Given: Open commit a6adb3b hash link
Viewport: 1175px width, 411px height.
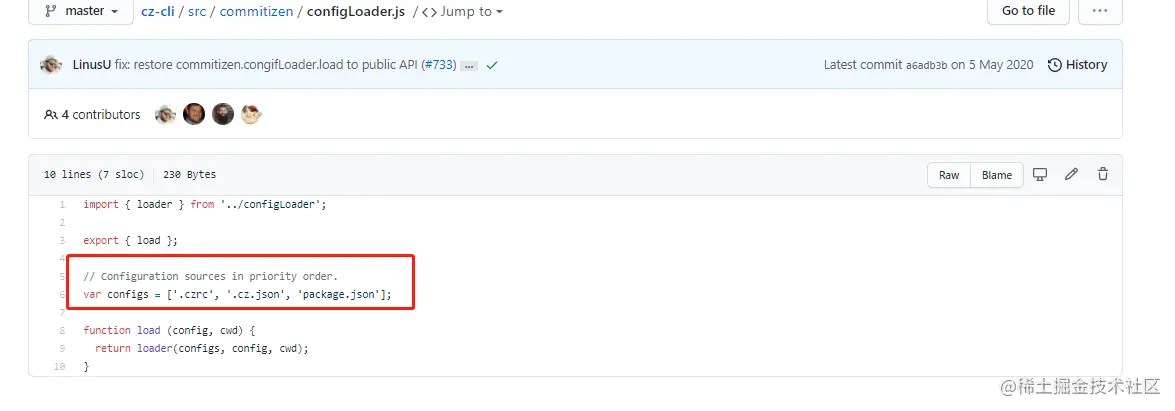Looking at the screenshot, I should tap(926, 65).
